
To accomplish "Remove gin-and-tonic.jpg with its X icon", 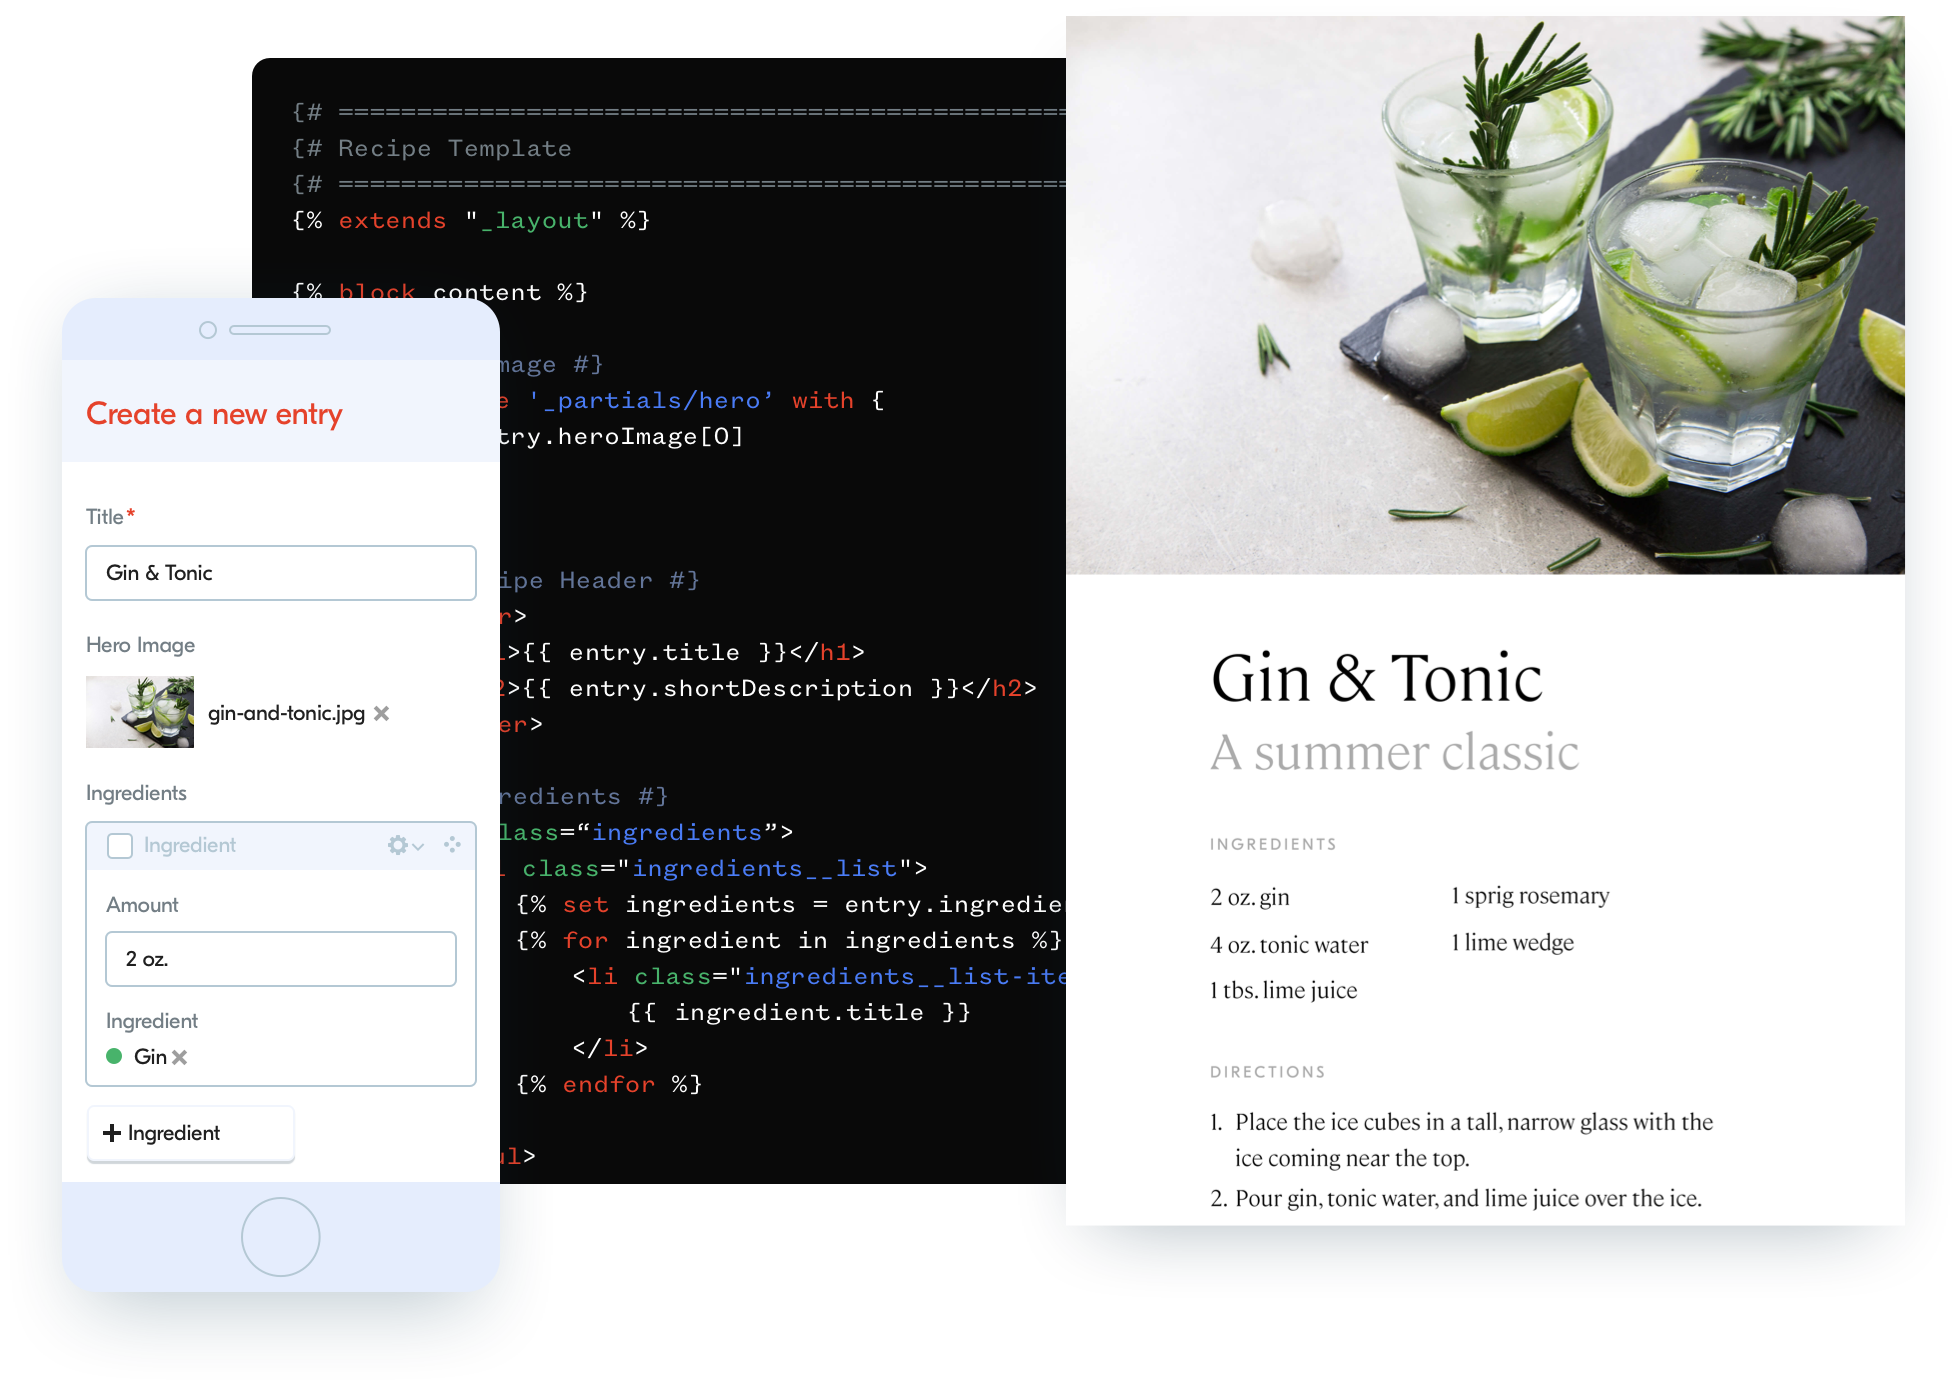I will point(382,714).
